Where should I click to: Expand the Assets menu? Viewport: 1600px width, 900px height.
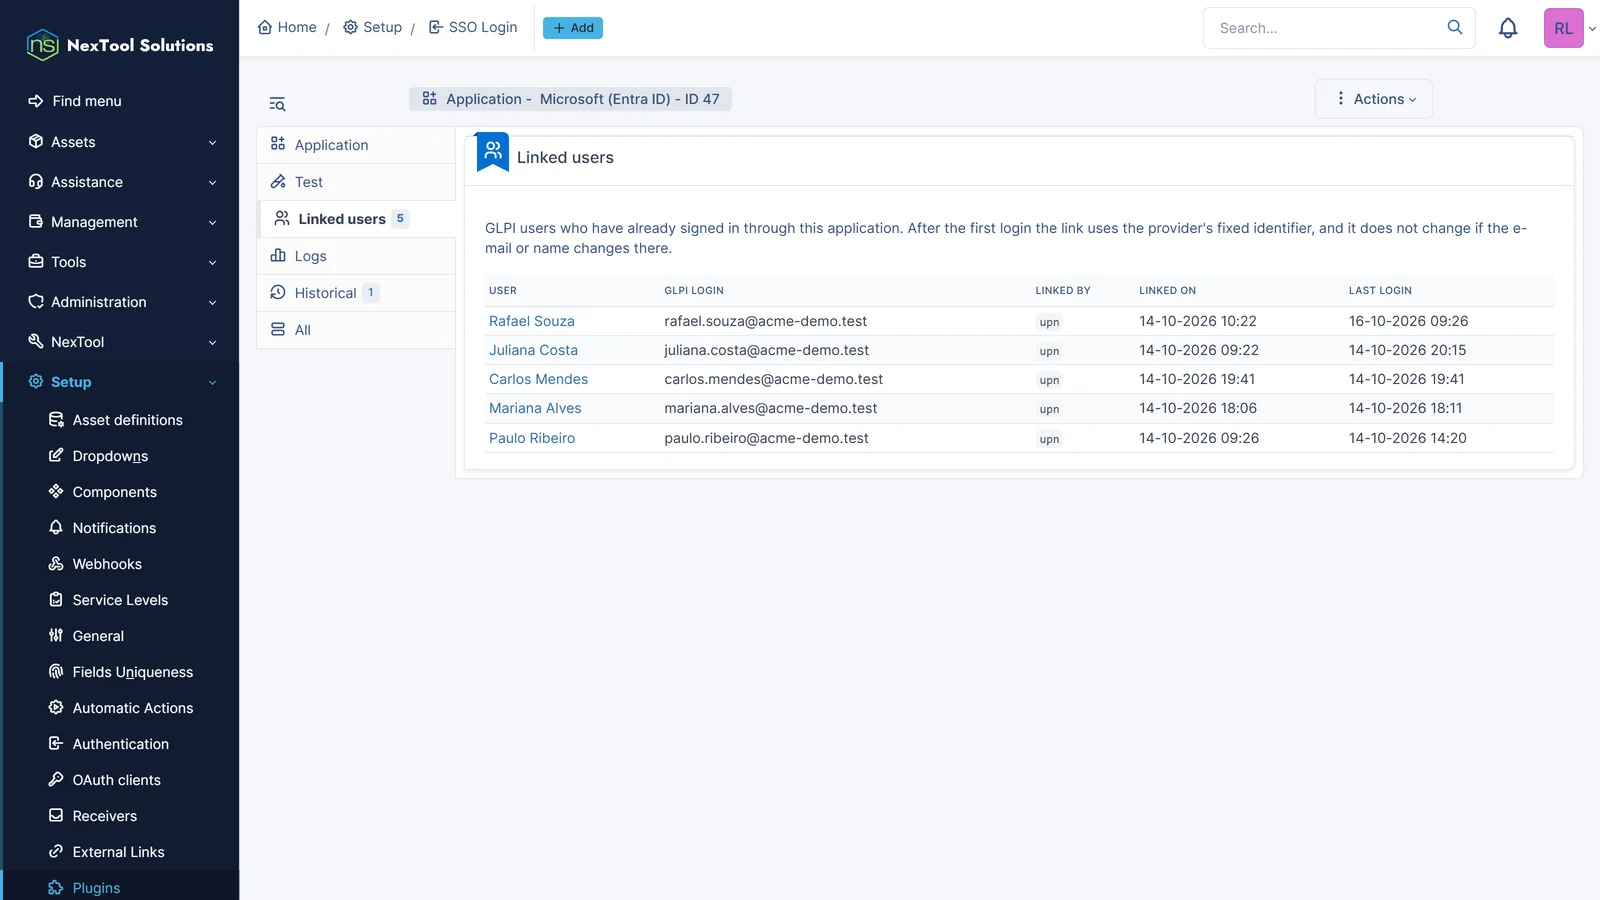click(x=120, y=142)
